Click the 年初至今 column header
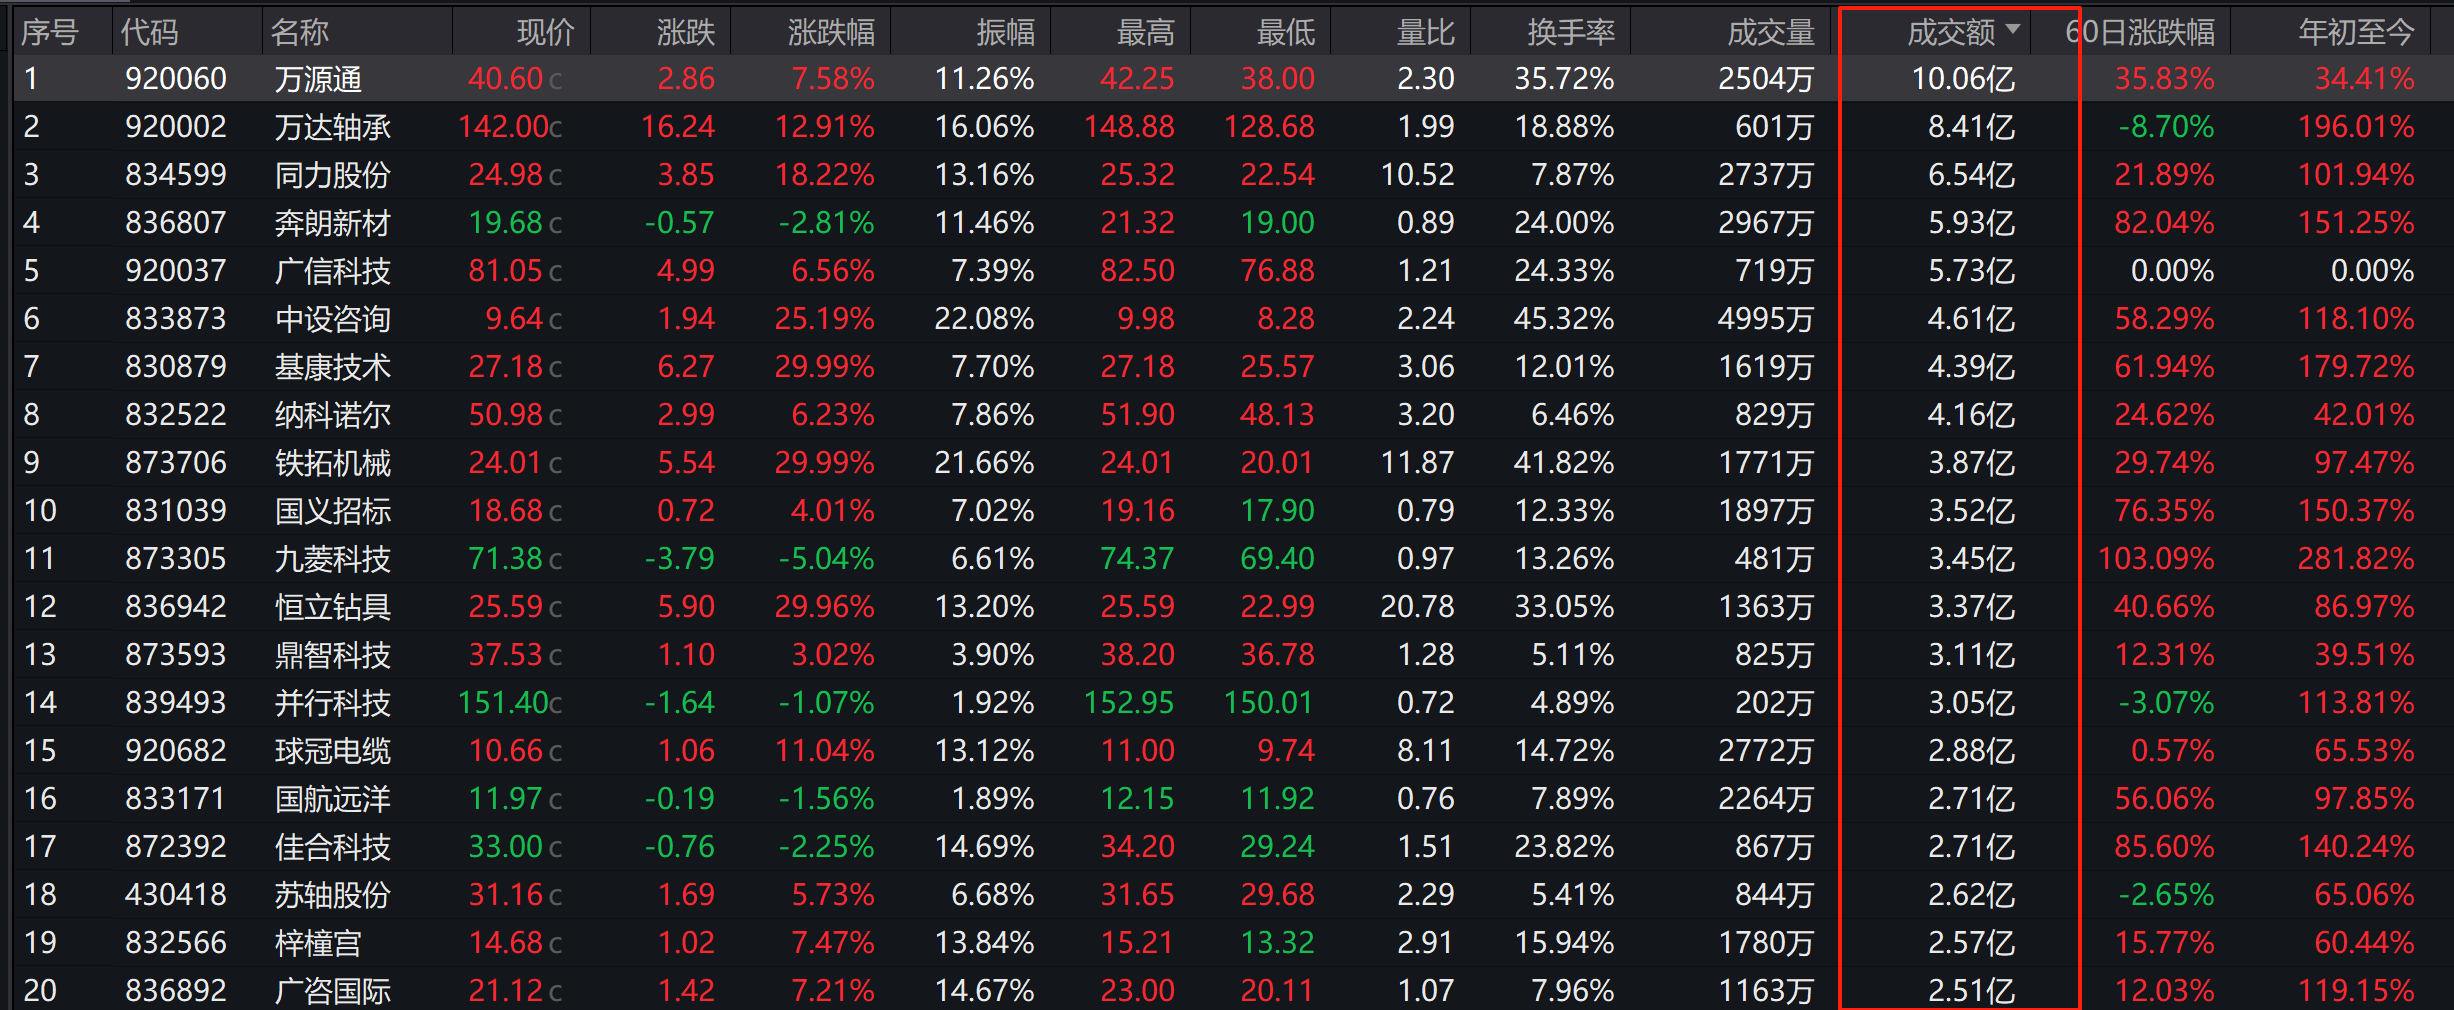2454x1010 pixels. [x=2356, y=33]
